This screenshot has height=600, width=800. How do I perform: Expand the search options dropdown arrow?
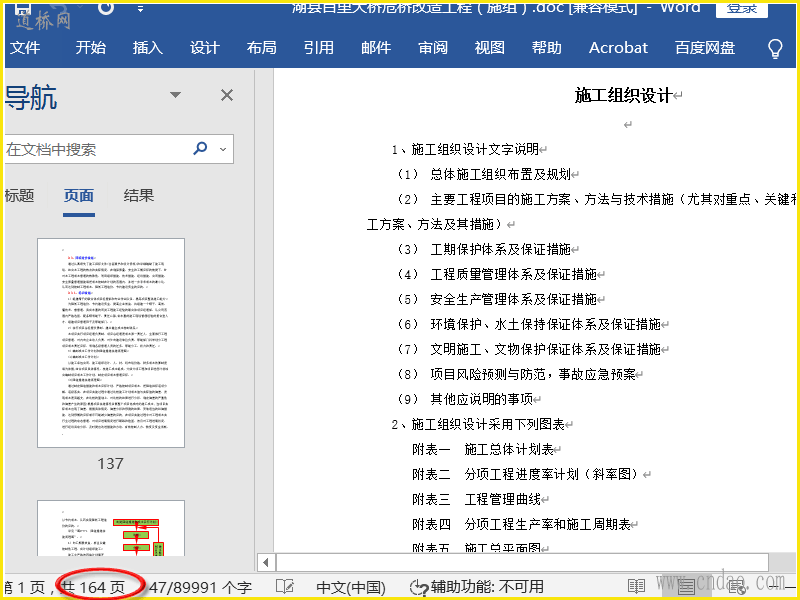tap(222, 149)
